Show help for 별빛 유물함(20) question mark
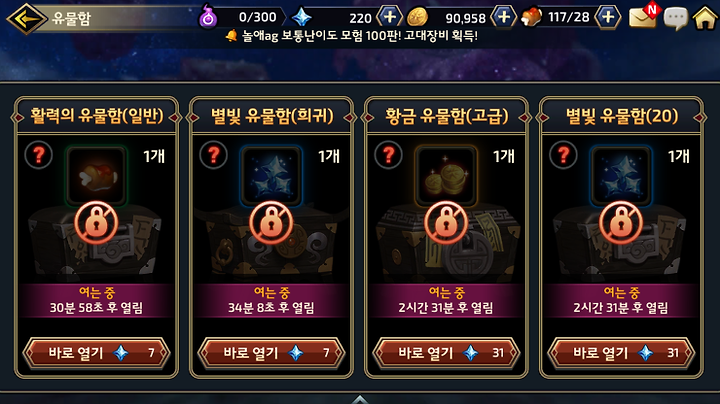 pos(563,155)
